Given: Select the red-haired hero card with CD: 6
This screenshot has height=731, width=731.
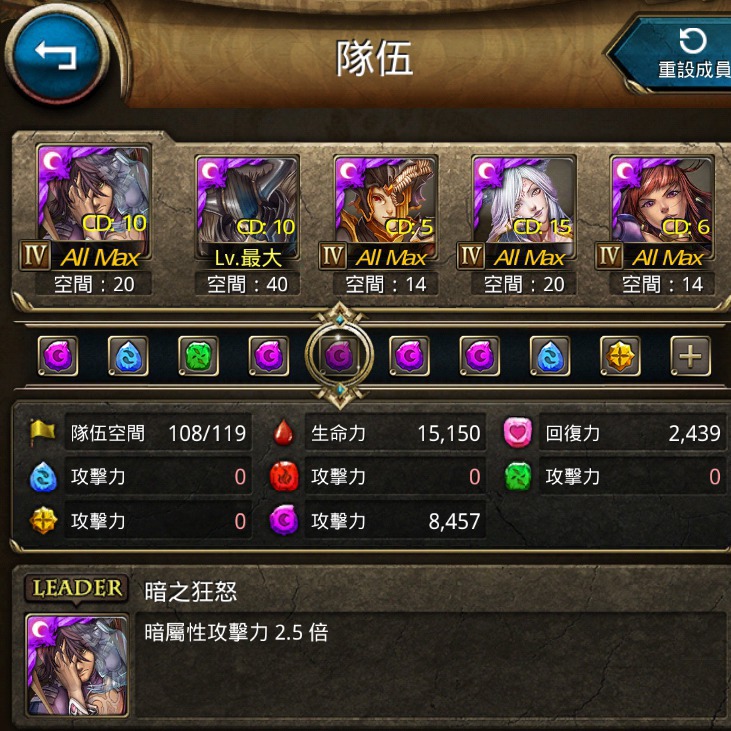Looking at the screenshot, I should click(x=662, y=212).
